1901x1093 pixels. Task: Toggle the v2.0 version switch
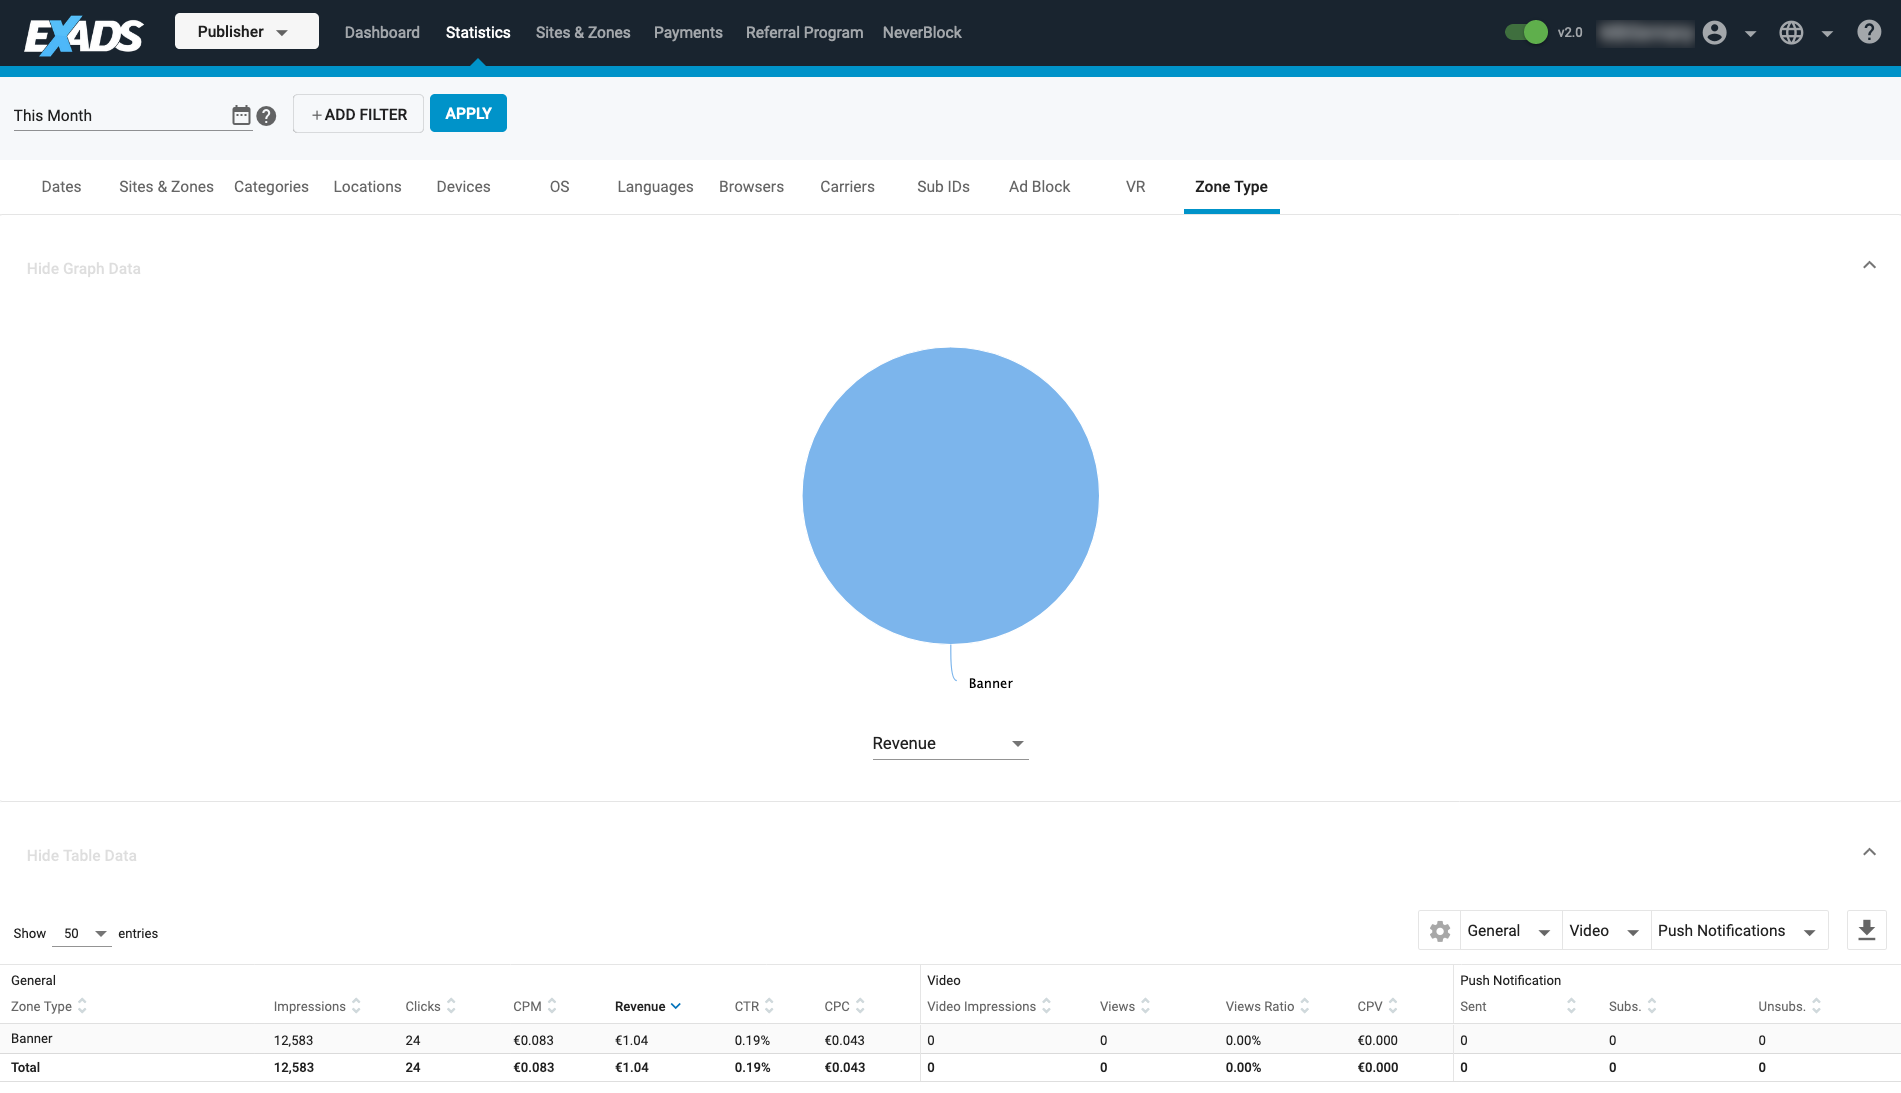pyautogui.click(x=1526, y=32)
